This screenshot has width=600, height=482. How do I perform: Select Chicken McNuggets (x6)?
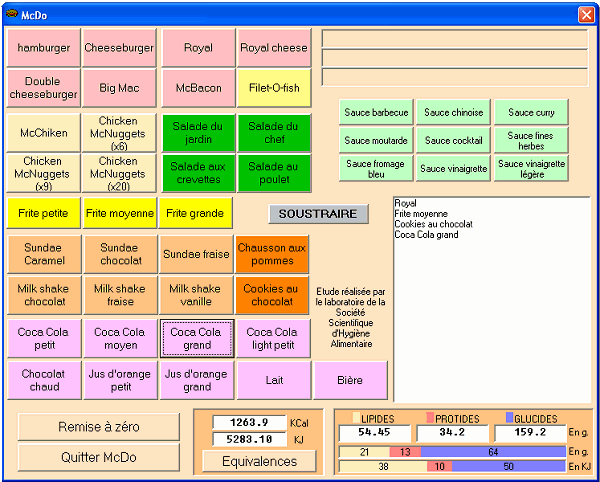(119, 133)
